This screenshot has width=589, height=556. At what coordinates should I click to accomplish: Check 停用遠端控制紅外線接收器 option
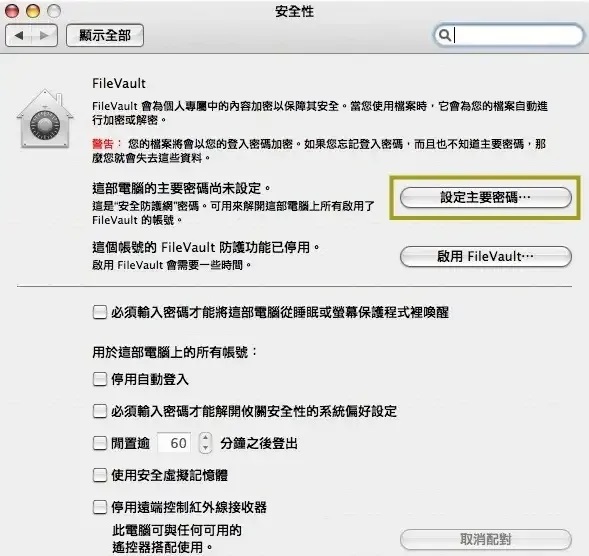click(x=100, y=507)
